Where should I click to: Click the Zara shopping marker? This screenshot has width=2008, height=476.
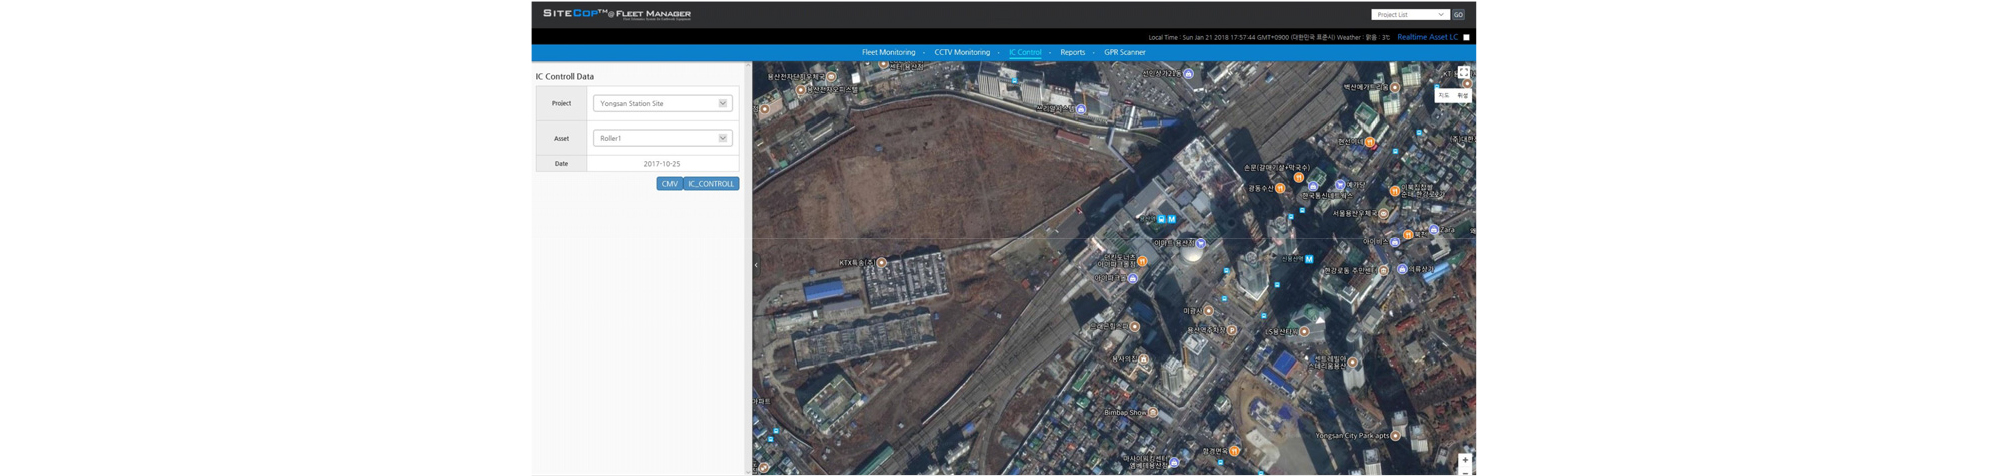tap(1433, 230)
